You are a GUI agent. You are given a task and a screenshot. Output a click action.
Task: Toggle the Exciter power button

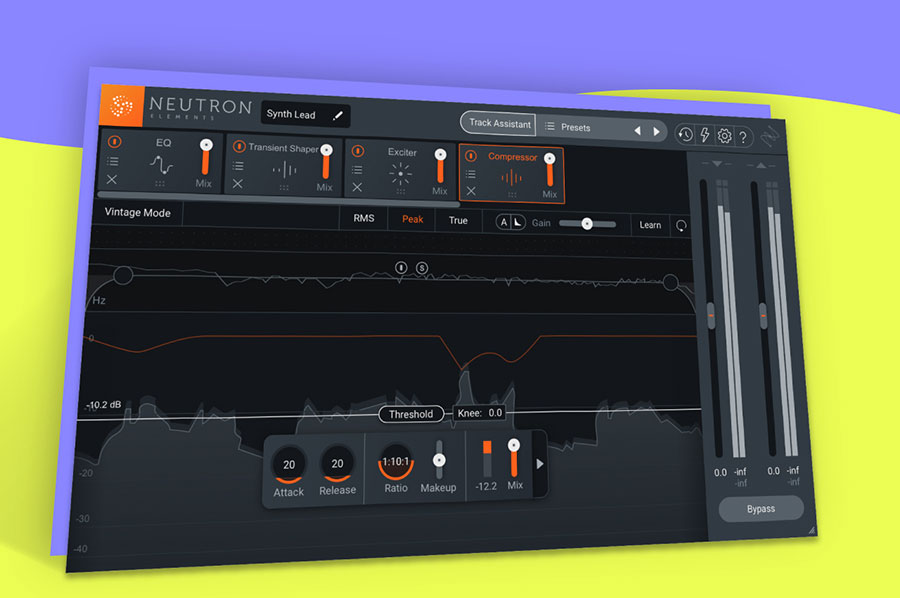pyautogui.click(x=358, y=151)
